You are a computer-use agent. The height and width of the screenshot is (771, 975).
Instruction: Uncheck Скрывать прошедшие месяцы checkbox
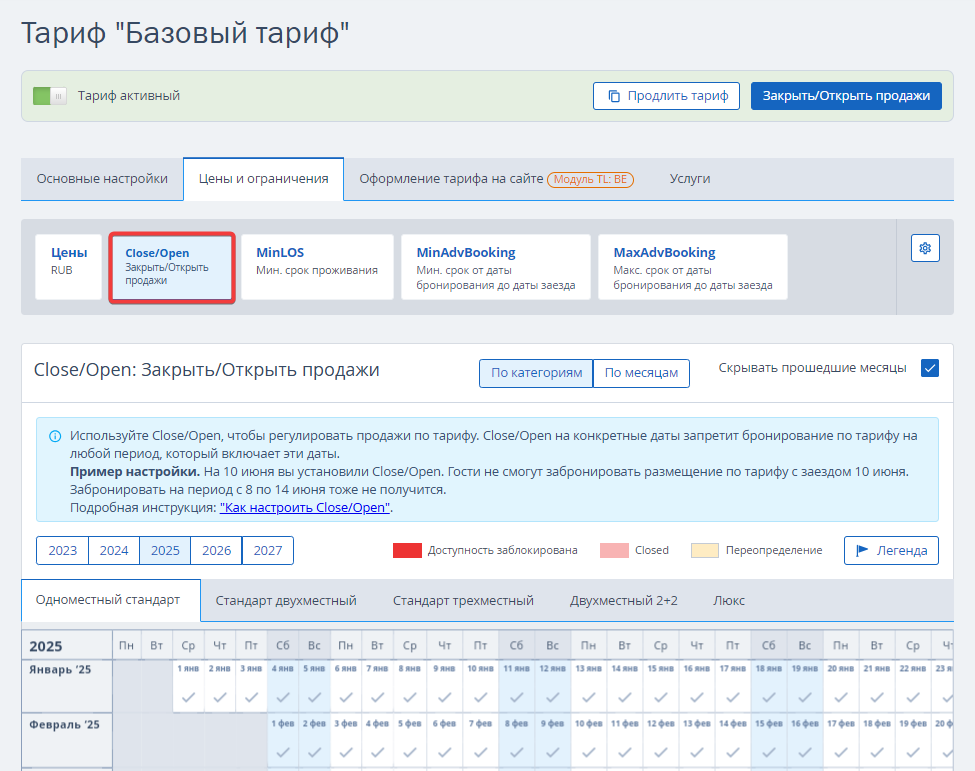click(x=930, y=368)
